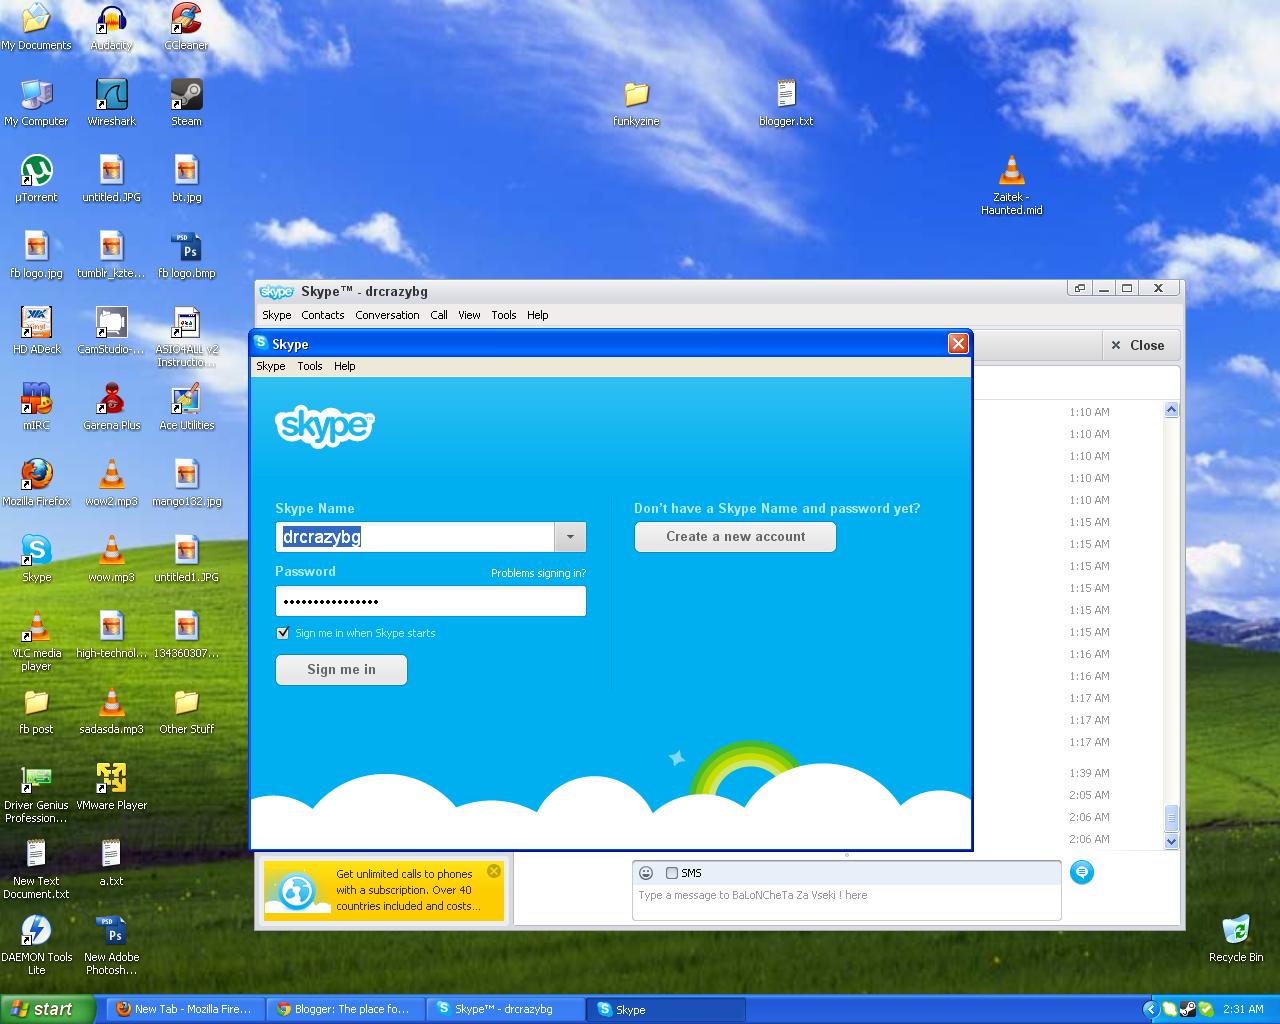Switch to Skype drcrazybg taskbar item
The width and height of the screenshot is (1280, 1024).
506,1009
